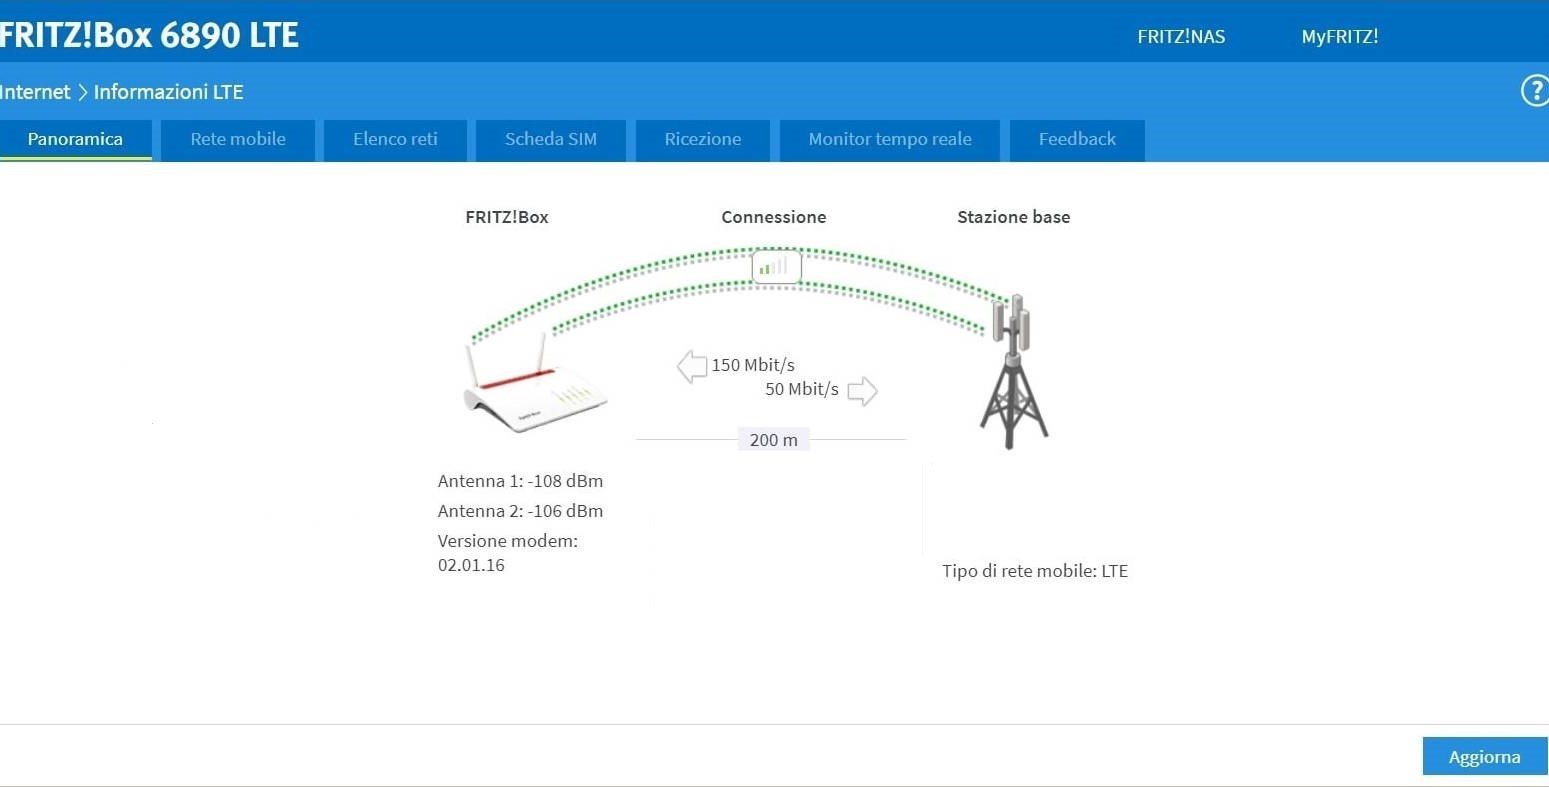Click Tipo di rete mobile: LTE text
Image resolution: width=1549 pixels, height=787 pixels.
pyautogui.click(x=1035, y=572)
